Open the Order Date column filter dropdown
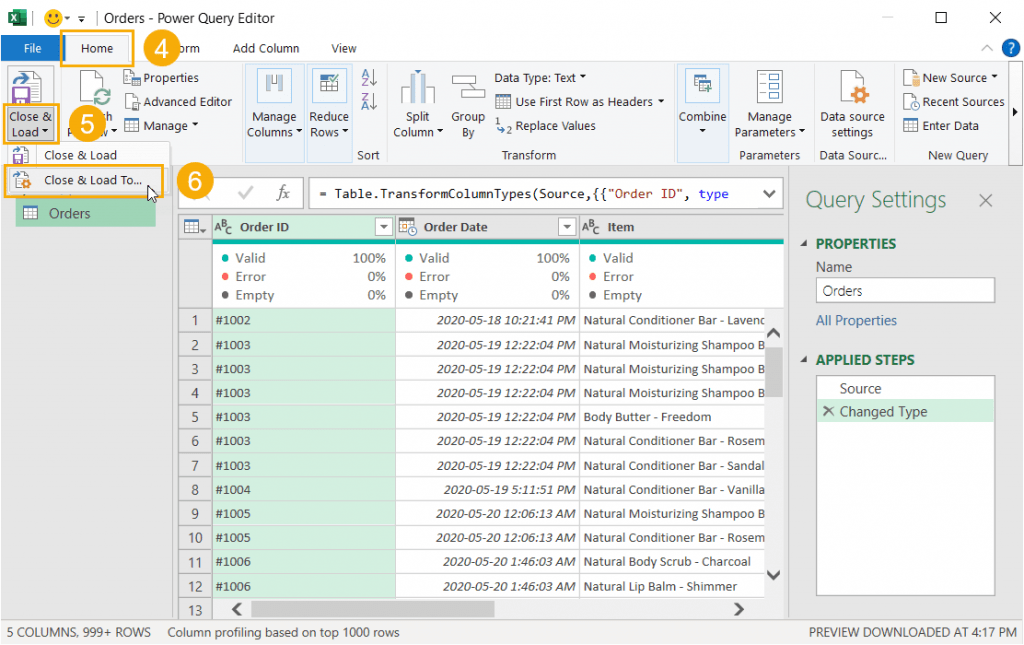The height and width of the screenshot is (645, 1024). click(567, 227)
